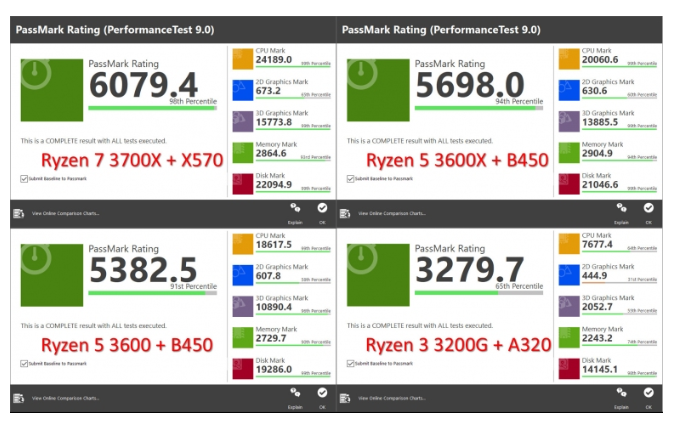Screen dimensions: 674x422
Task: Toggle Submit Baseline checkbox in Ryzen 3 3200G panel
Action: [350, 364]
